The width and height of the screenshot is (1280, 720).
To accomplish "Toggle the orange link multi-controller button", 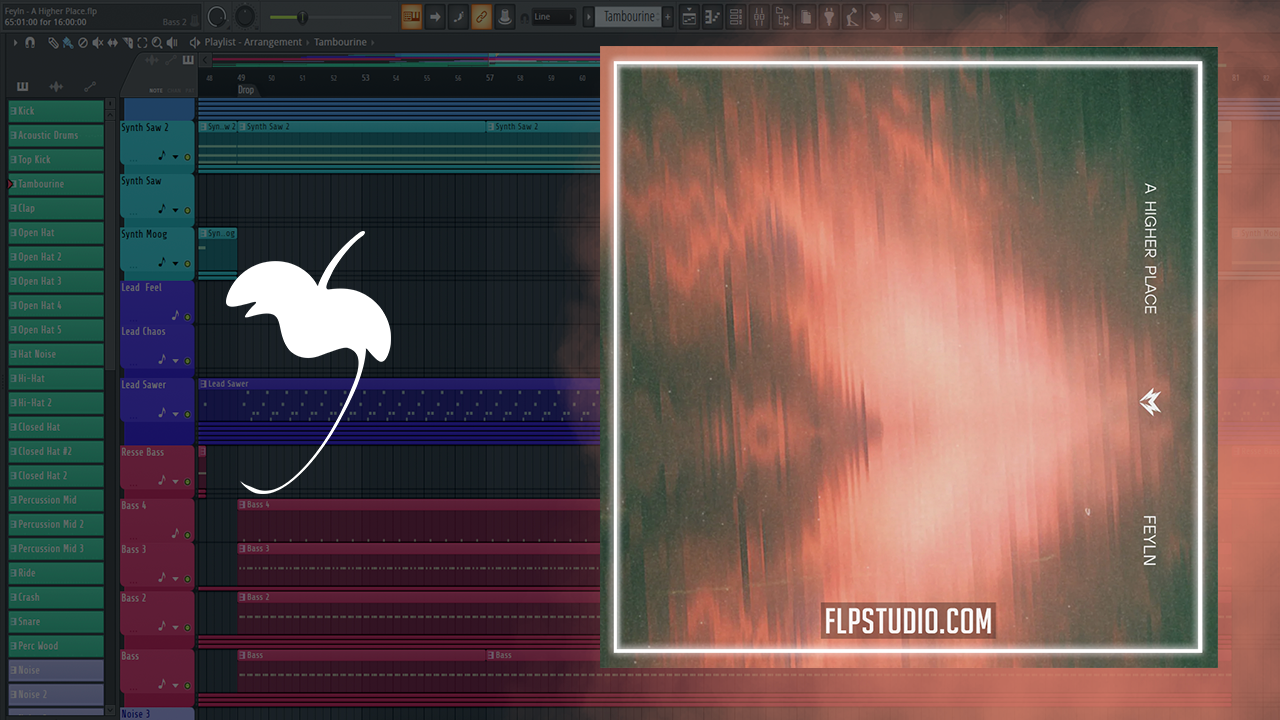I will (481, 17).
